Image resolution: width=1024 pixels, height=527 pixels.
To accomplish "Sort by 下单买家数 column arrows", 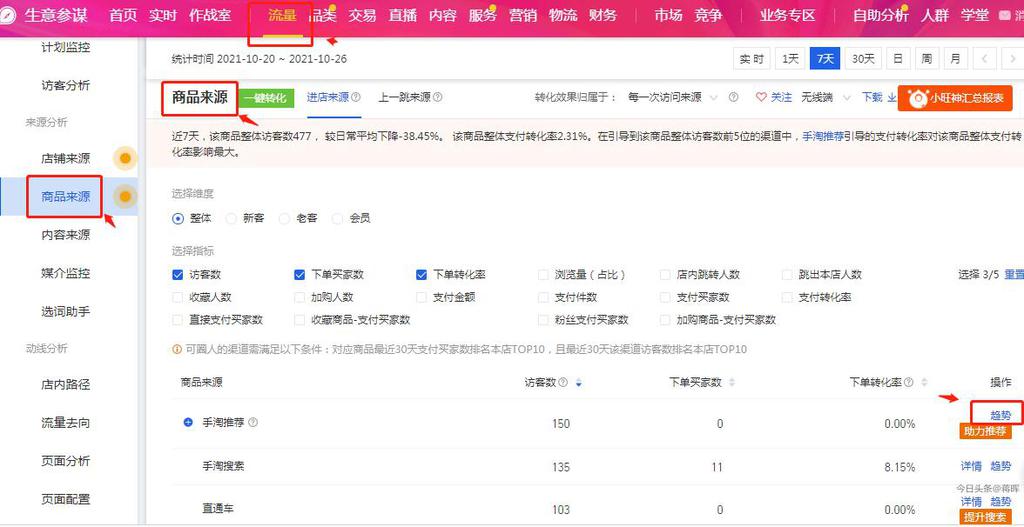I will (x=731, y=383).
